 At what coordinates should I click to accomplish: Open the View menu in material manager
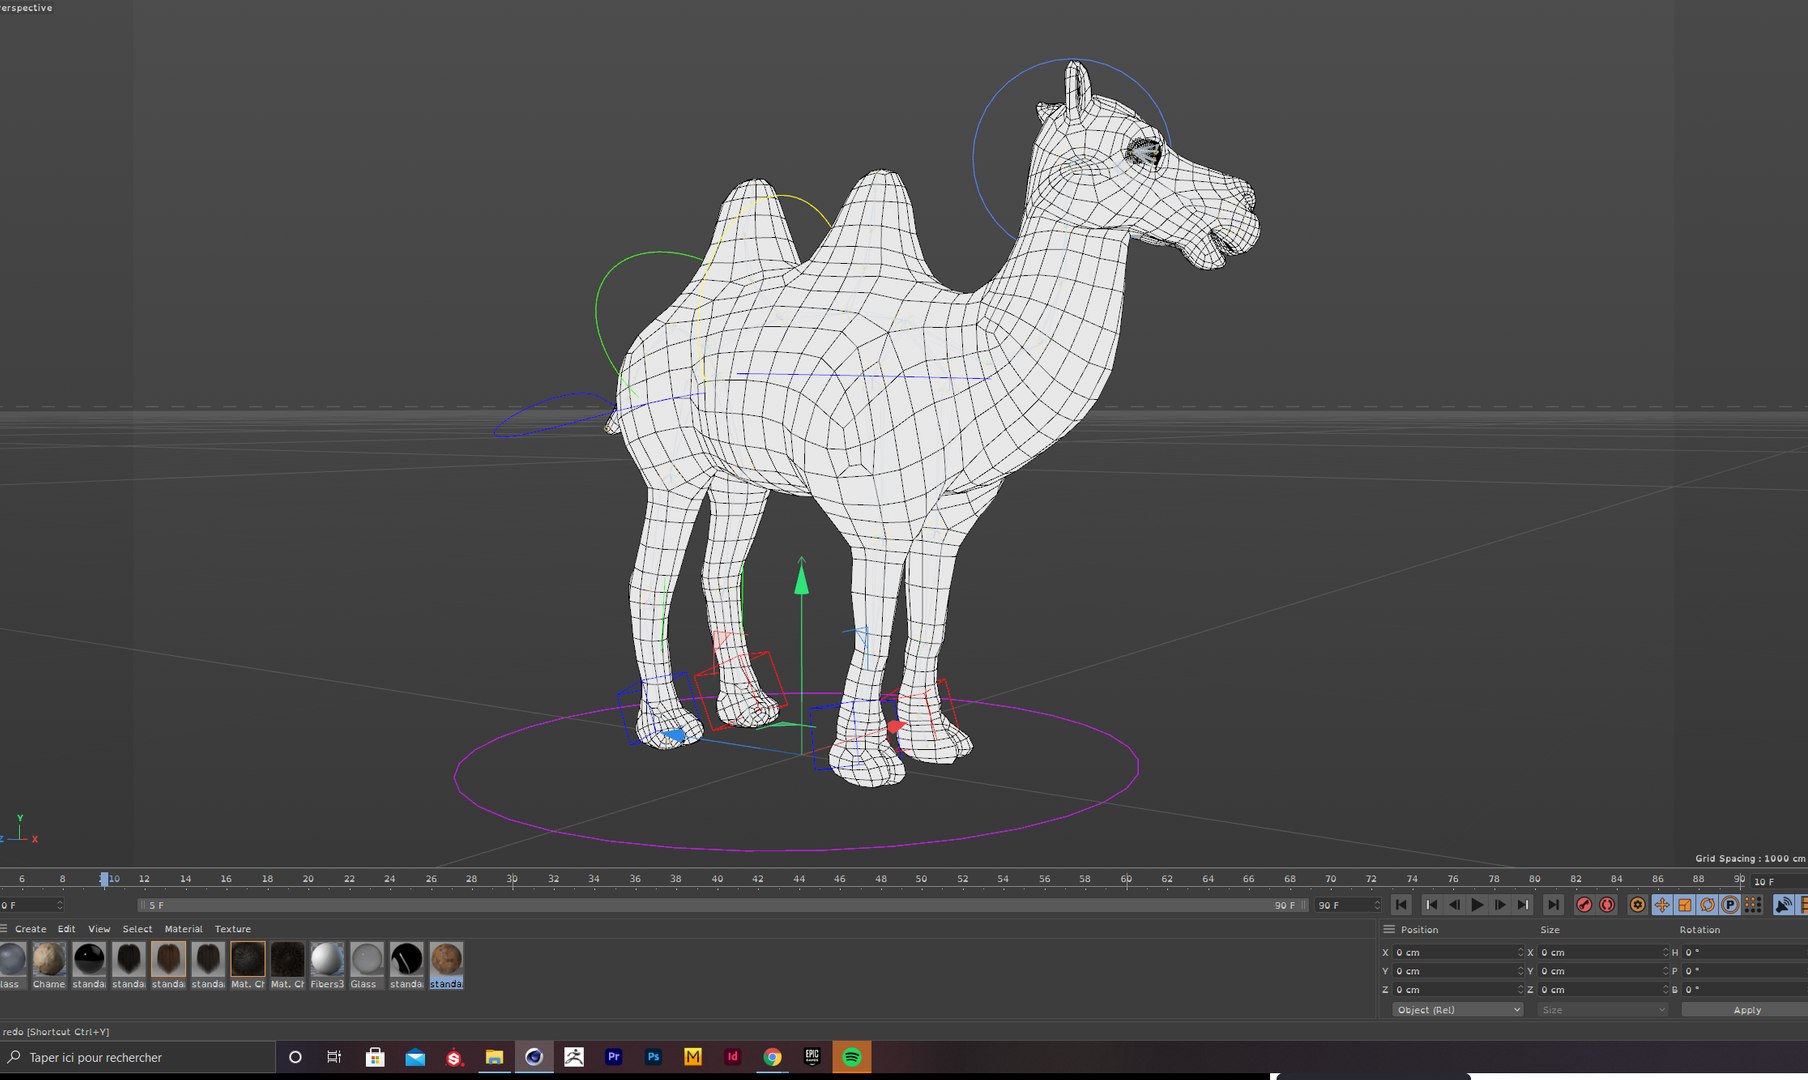tap(99, 929)
